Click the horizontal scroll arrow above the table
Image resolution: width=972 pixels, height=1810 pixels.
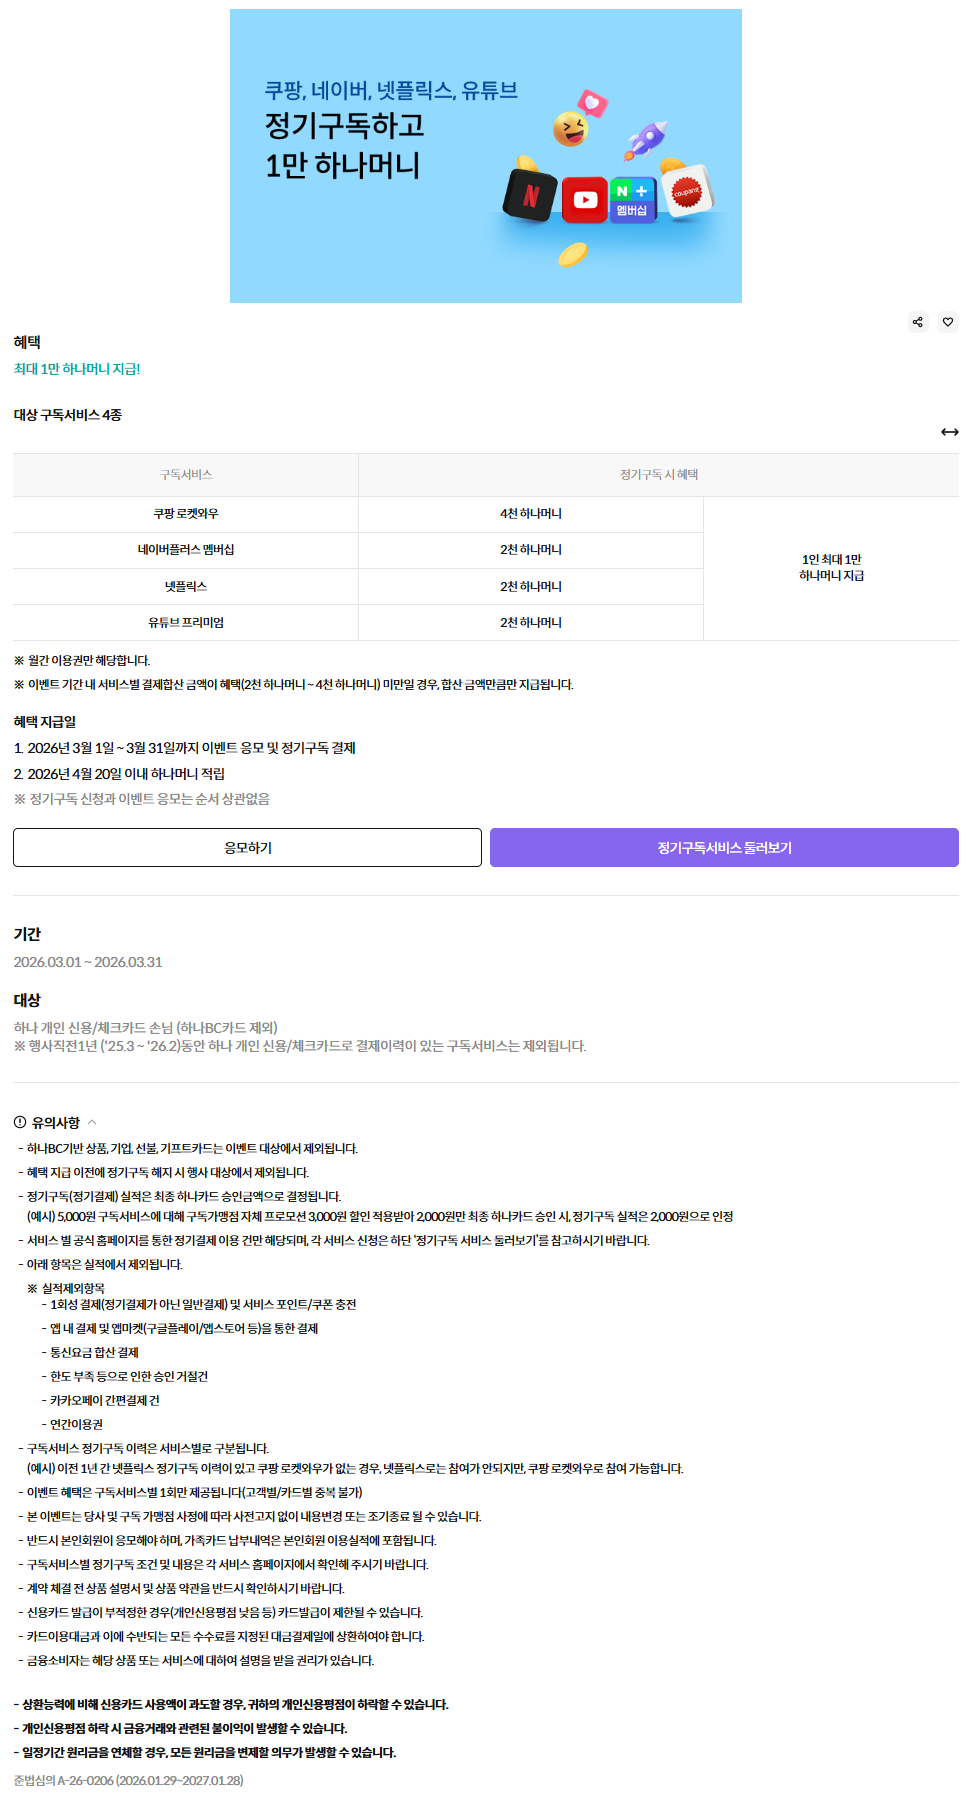coord(949,432)
